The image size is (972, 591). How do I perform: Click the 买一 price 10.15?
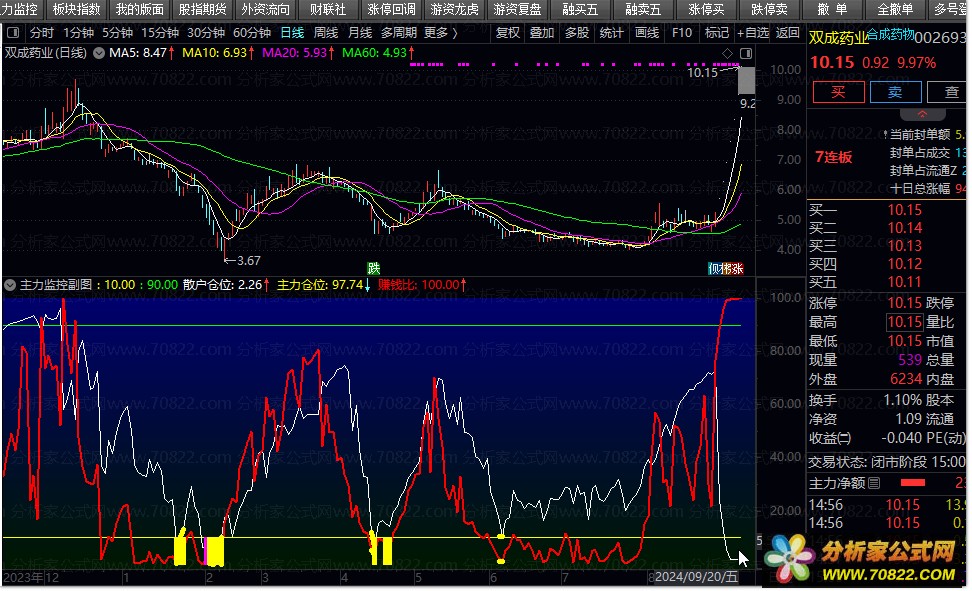tap(904, 210)
